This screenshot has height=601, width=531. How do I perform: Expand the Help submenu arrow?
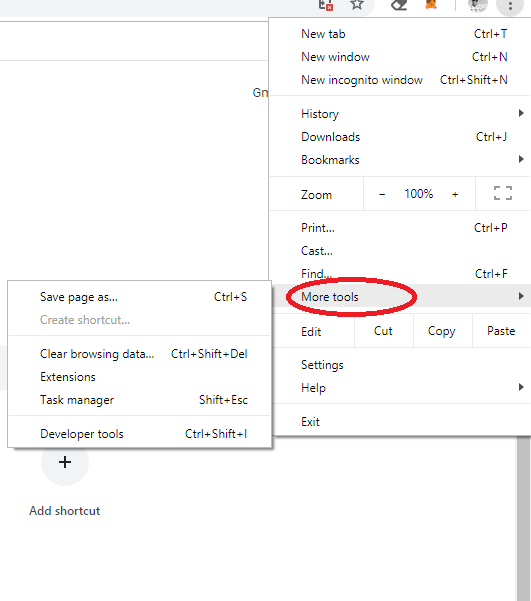pyautogui.click(x=521, y=387)
